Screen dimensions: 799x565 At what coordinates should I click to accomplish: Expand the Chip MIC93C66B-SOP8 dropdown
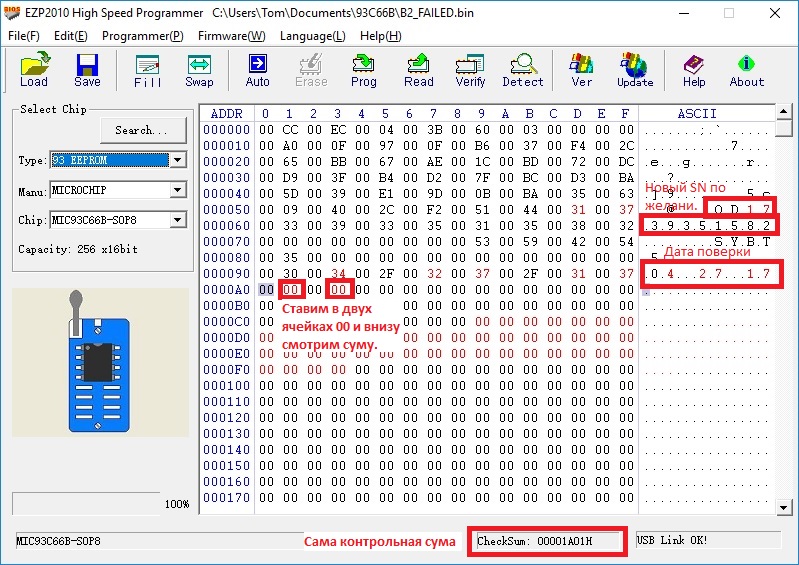coord(177,220)
